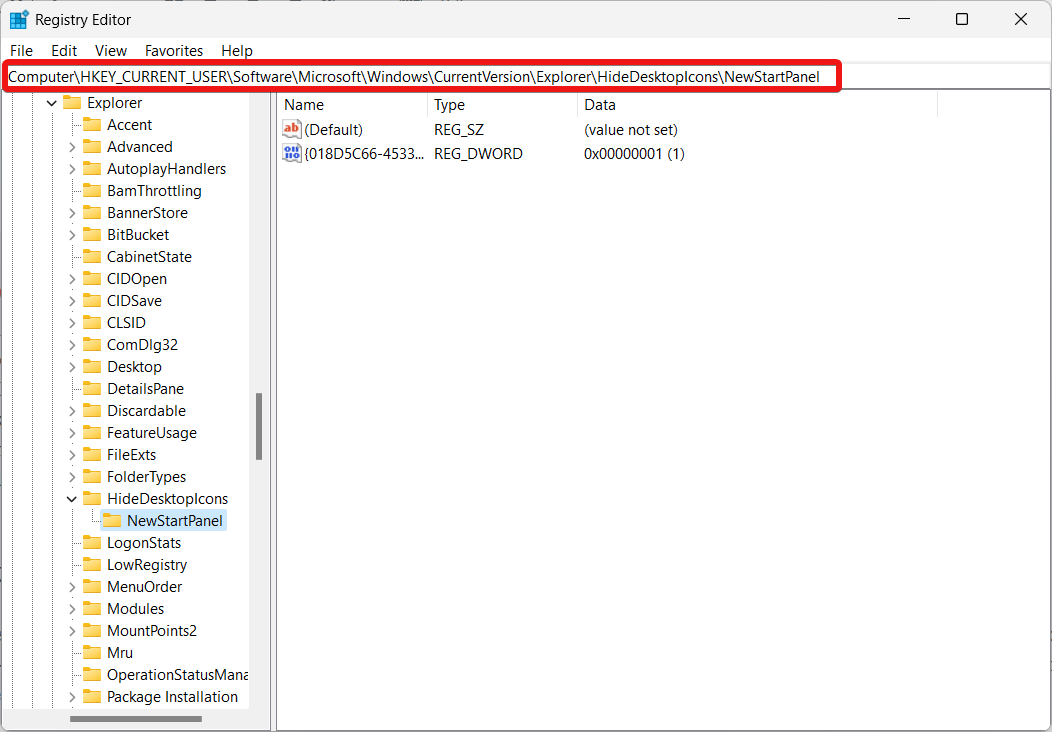1052x732 pixels.
Task: Click the Mru folder icon
Action: [92, 653]
